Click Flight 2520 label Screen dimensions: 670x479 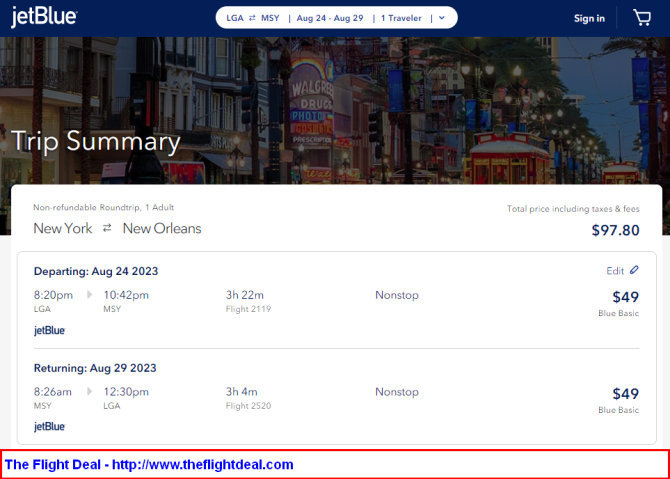click(x=248, y=406)
